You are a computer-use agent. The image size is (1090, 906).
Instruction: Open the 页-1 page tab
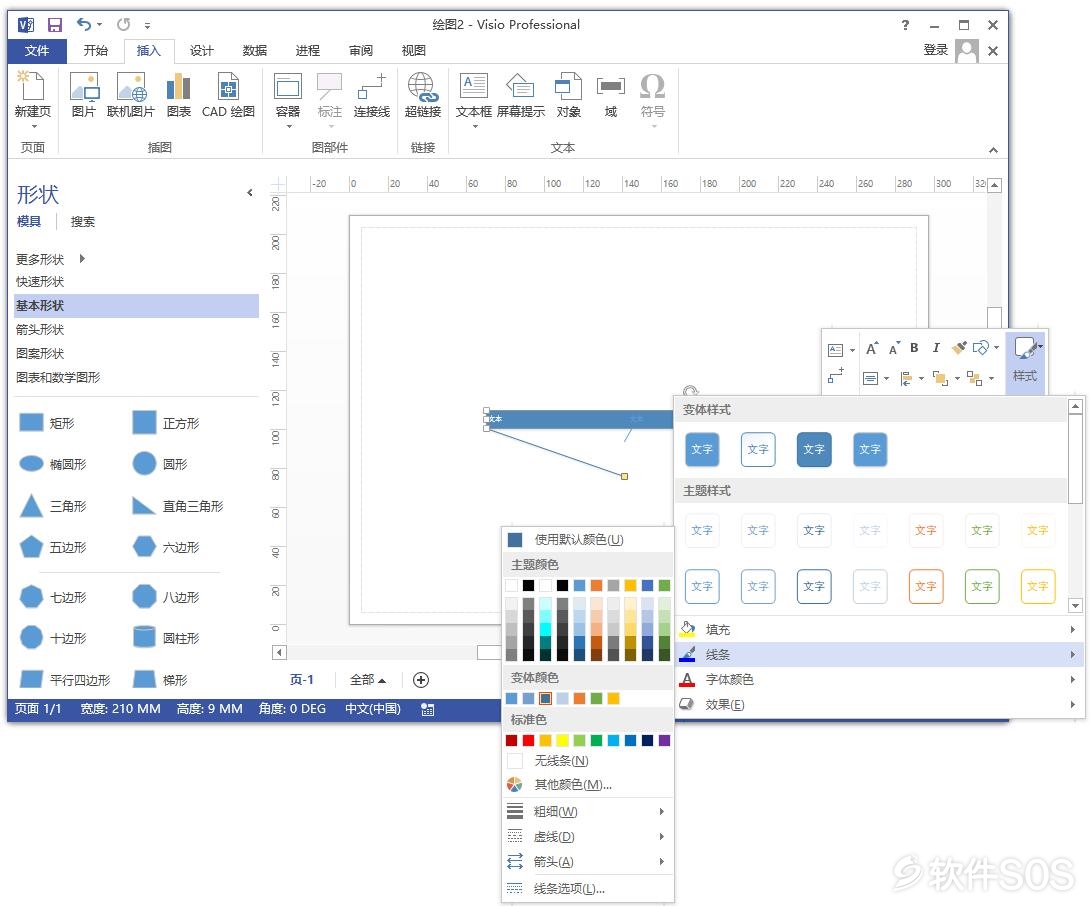(x=302, y=680)
